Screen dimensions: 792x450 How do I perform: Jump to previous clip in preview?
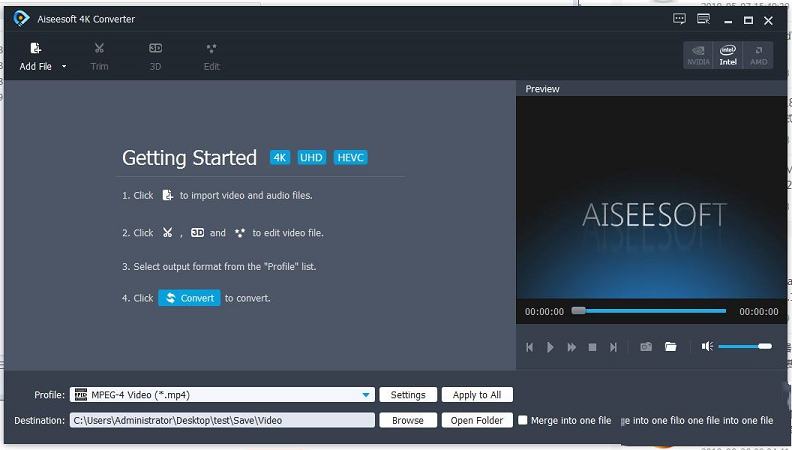(x=529, y=347)
